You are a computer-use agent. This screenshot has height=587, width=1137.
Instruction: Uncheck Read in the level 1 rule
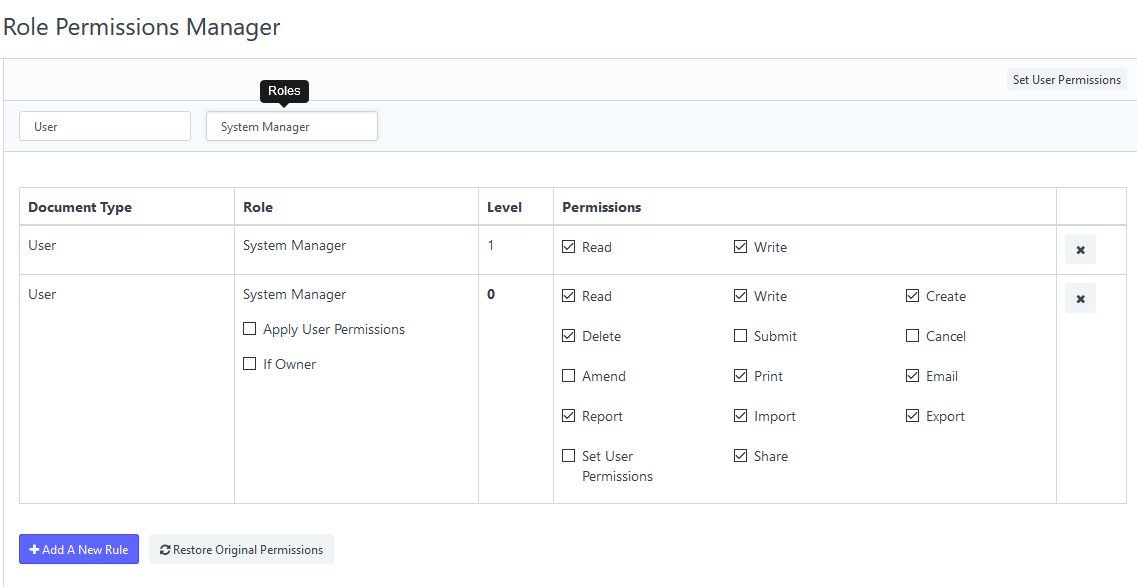(x=569, y=247)
